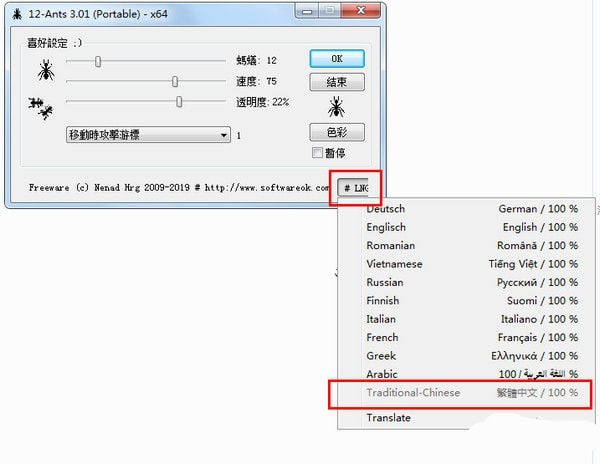
Task: Pick the French language entry
Action: [x=466, y=337]
